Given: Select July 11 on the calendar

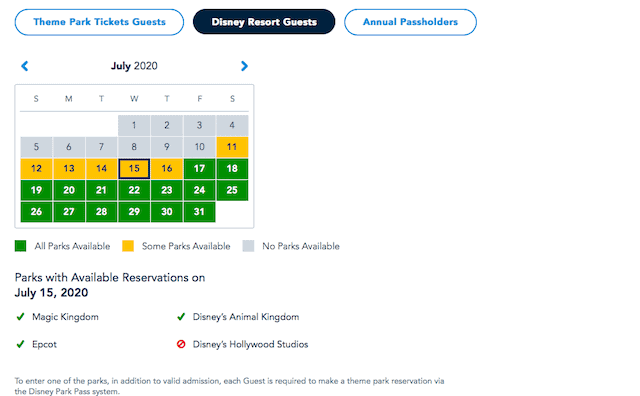Looking at the screenshot, I should point(232,147).
